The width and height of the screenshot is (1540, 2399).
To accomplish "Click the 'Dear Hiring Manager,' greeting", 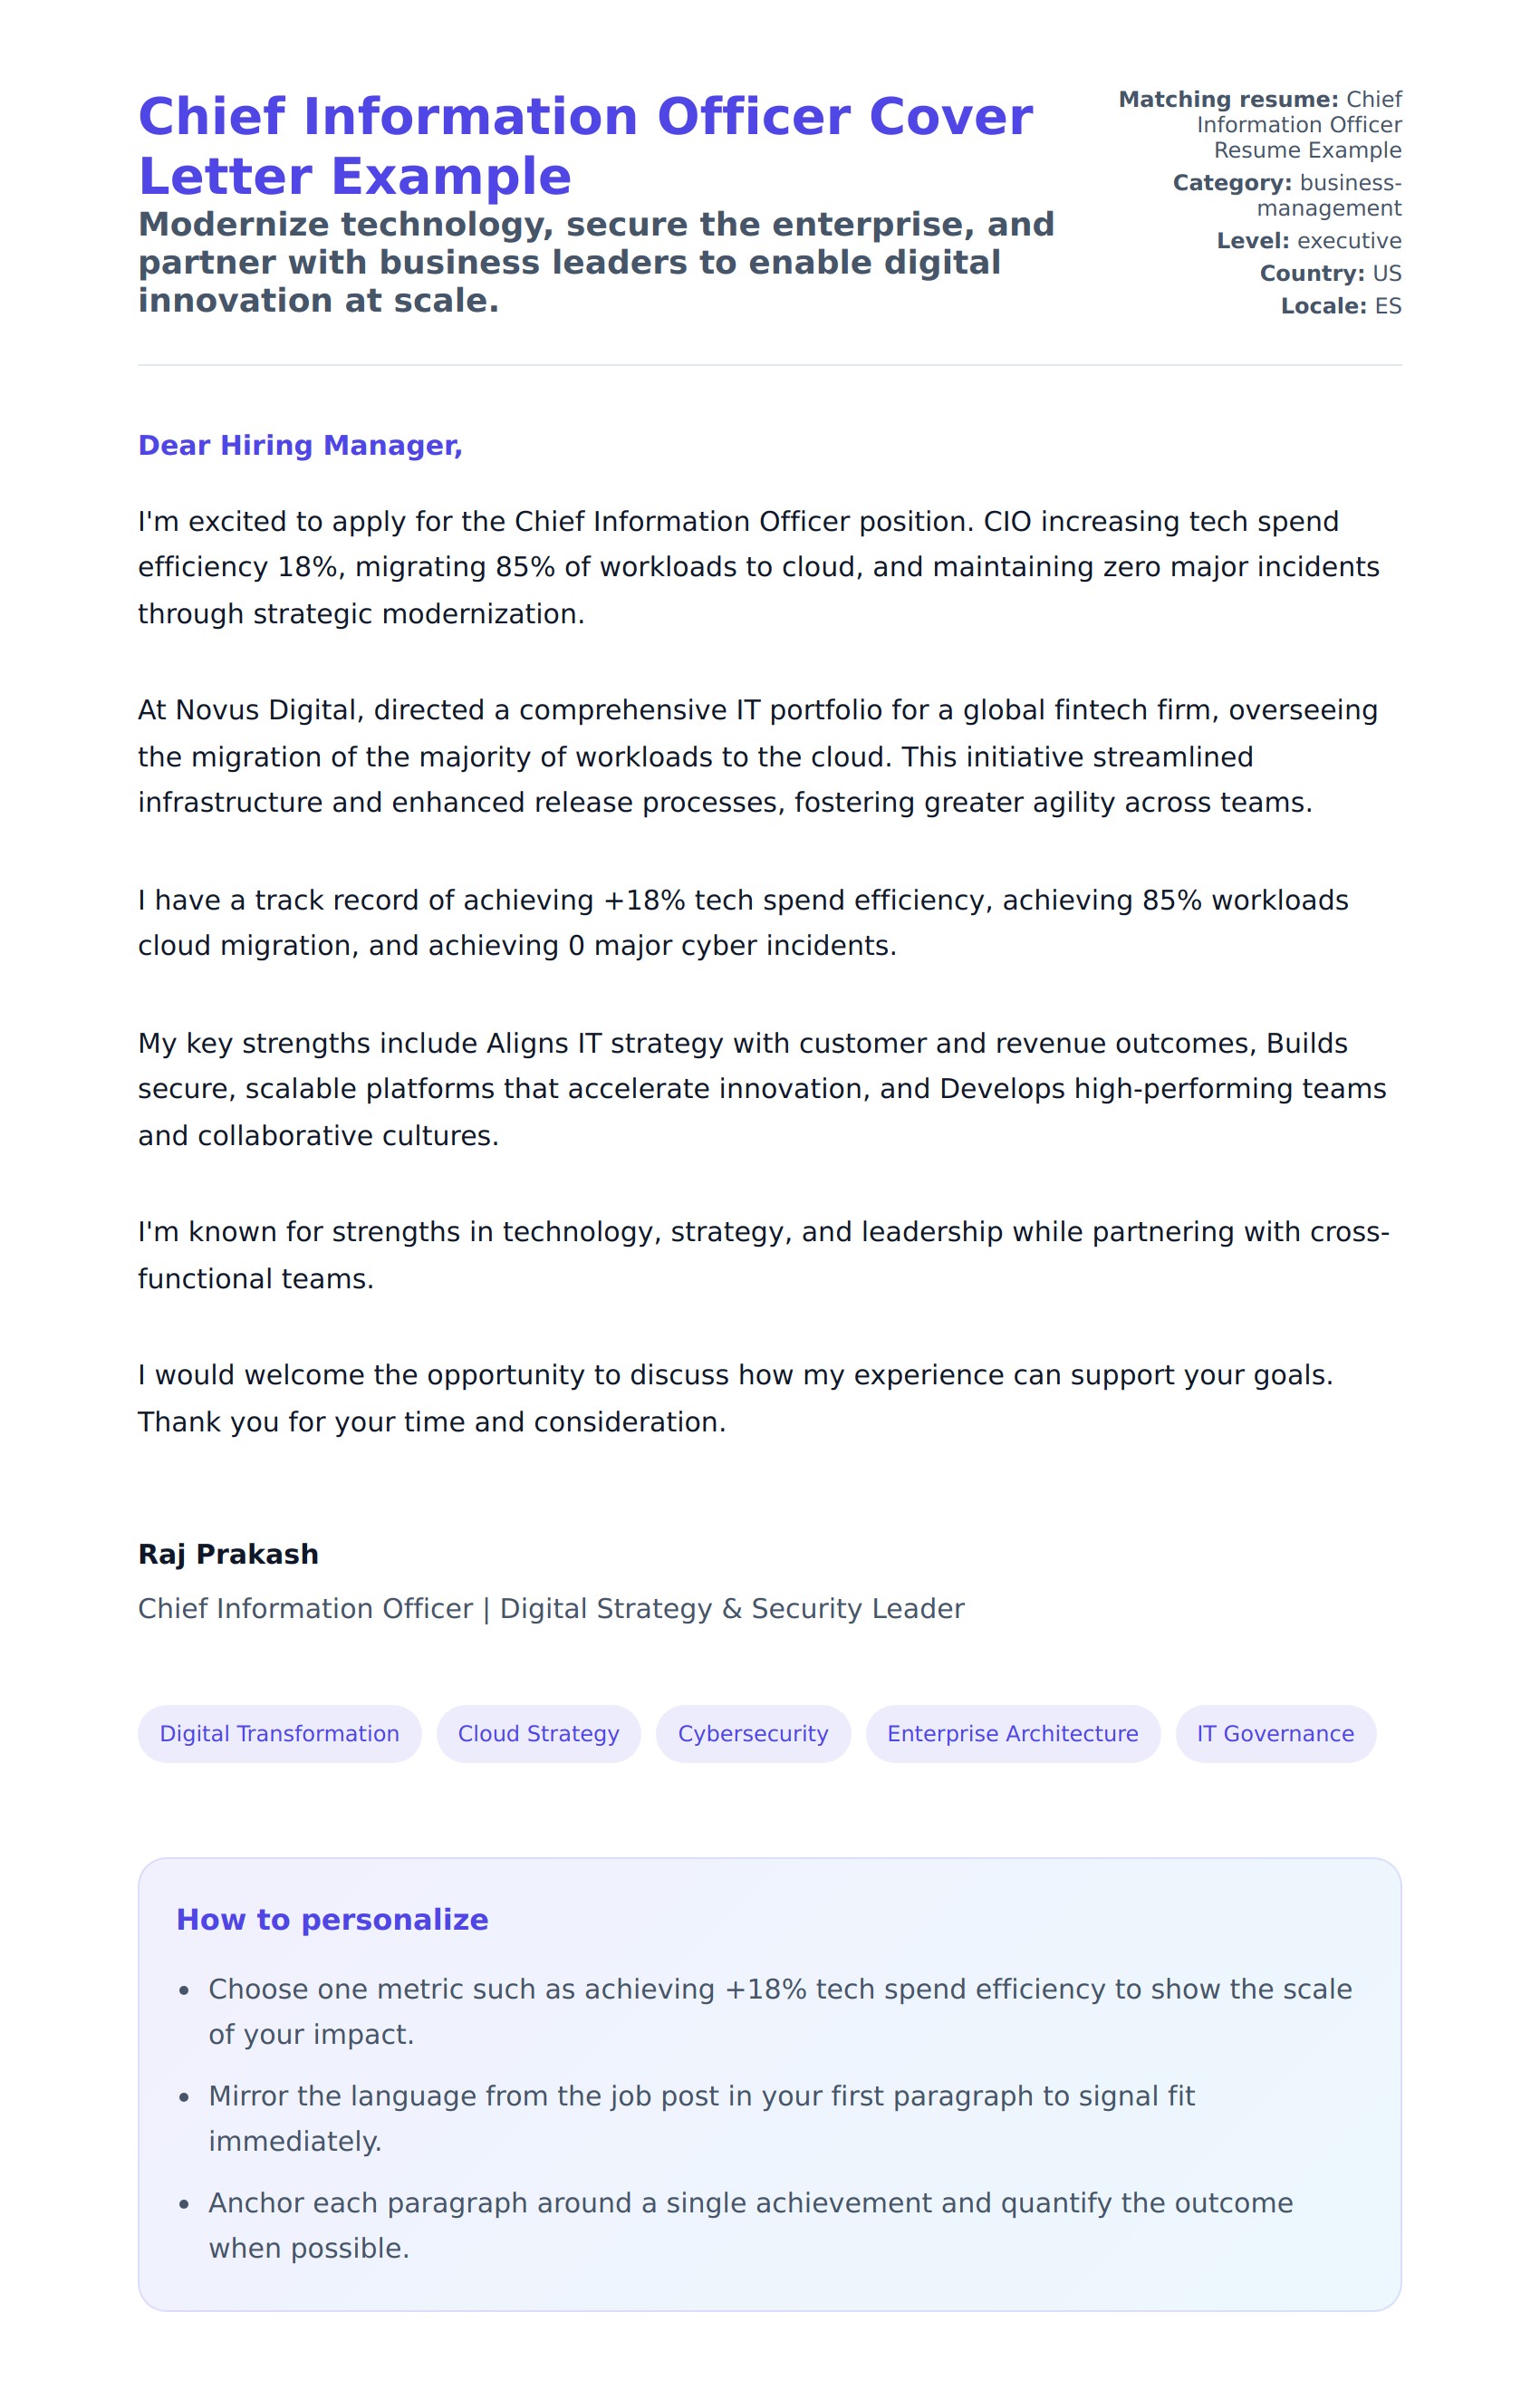I will (x=300, y=445).
